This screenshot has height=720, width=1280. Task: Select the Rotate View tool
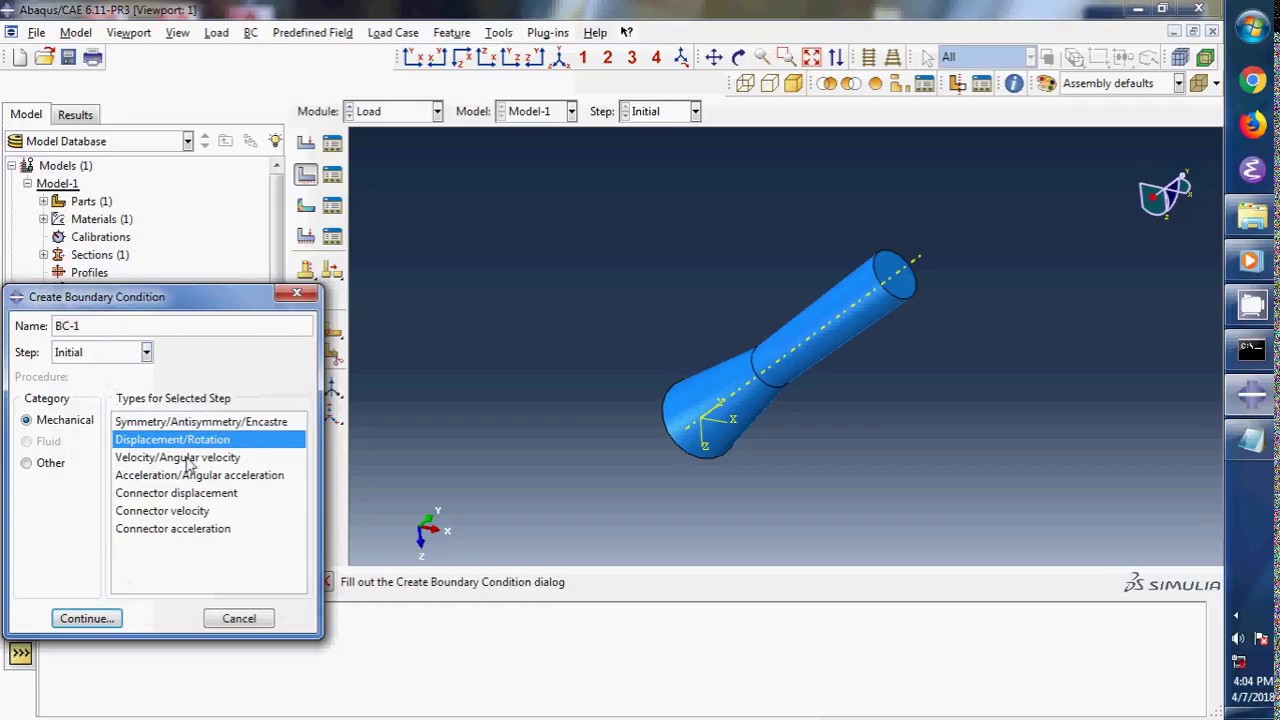(738, 58)
